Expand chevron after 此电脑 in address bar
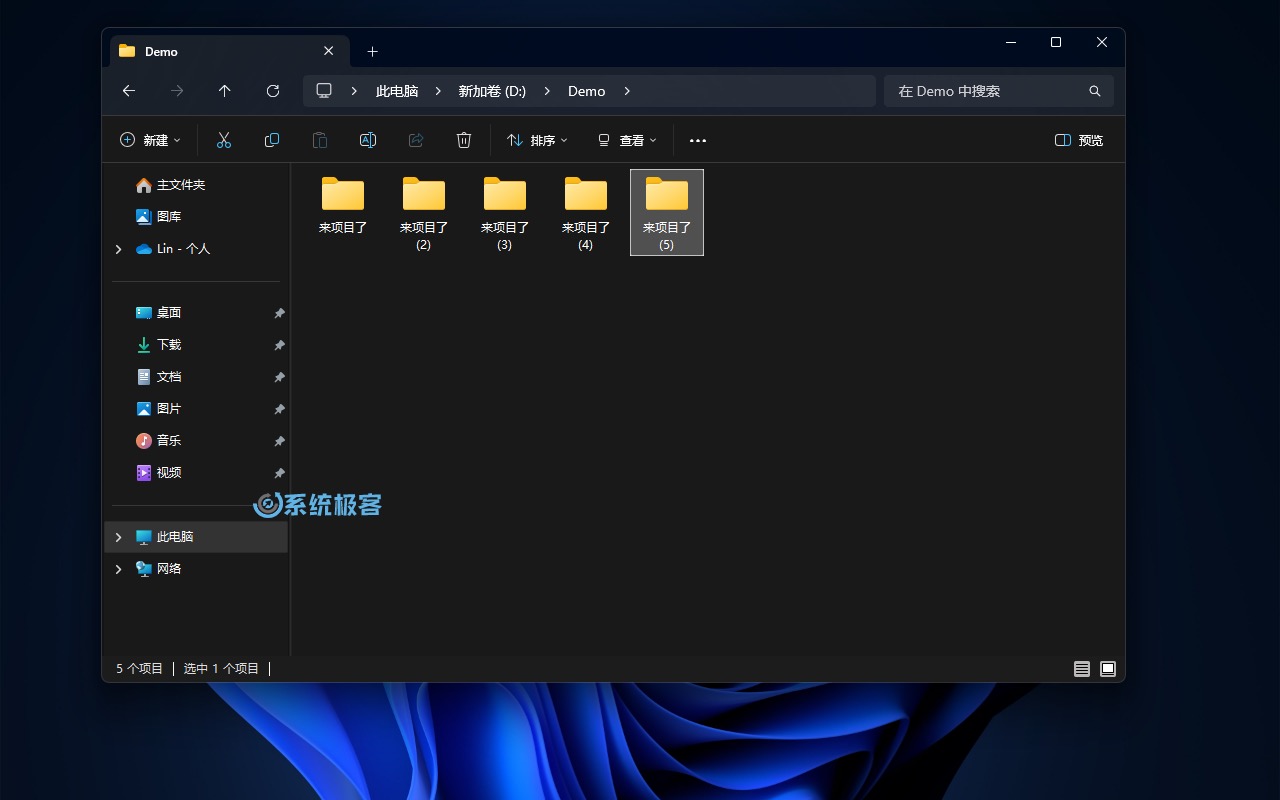This screenshot has width=1280, height=800. pos(438,91)
